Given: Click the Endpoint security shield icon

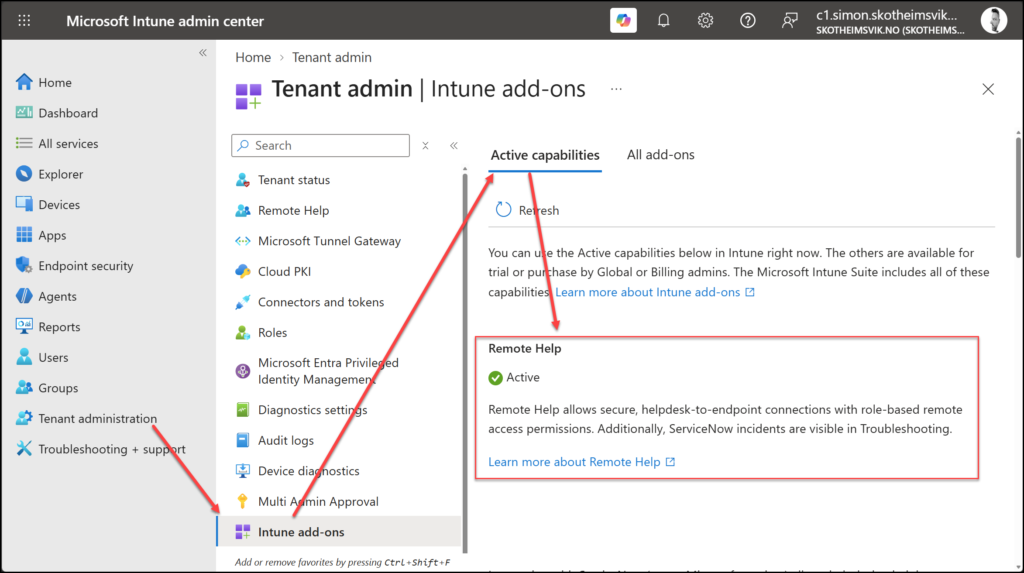Looking at the screenshot, I should point(24,265).
